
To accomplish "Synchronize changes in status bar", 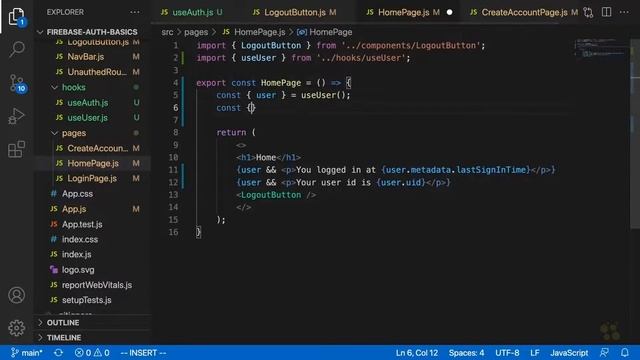I will [58, 353].
